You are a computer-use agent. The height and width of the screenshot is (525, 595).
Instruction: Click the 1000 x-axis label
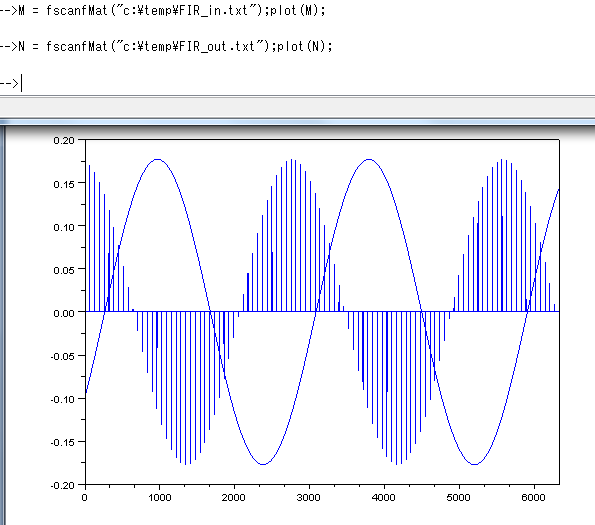point(160,498)
